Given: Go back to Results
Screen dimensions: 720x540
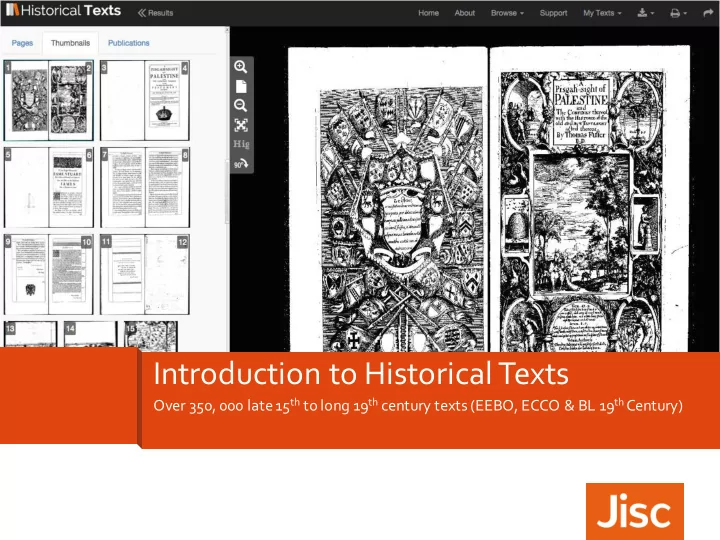Looking at the screenshot, I should 156,13.
